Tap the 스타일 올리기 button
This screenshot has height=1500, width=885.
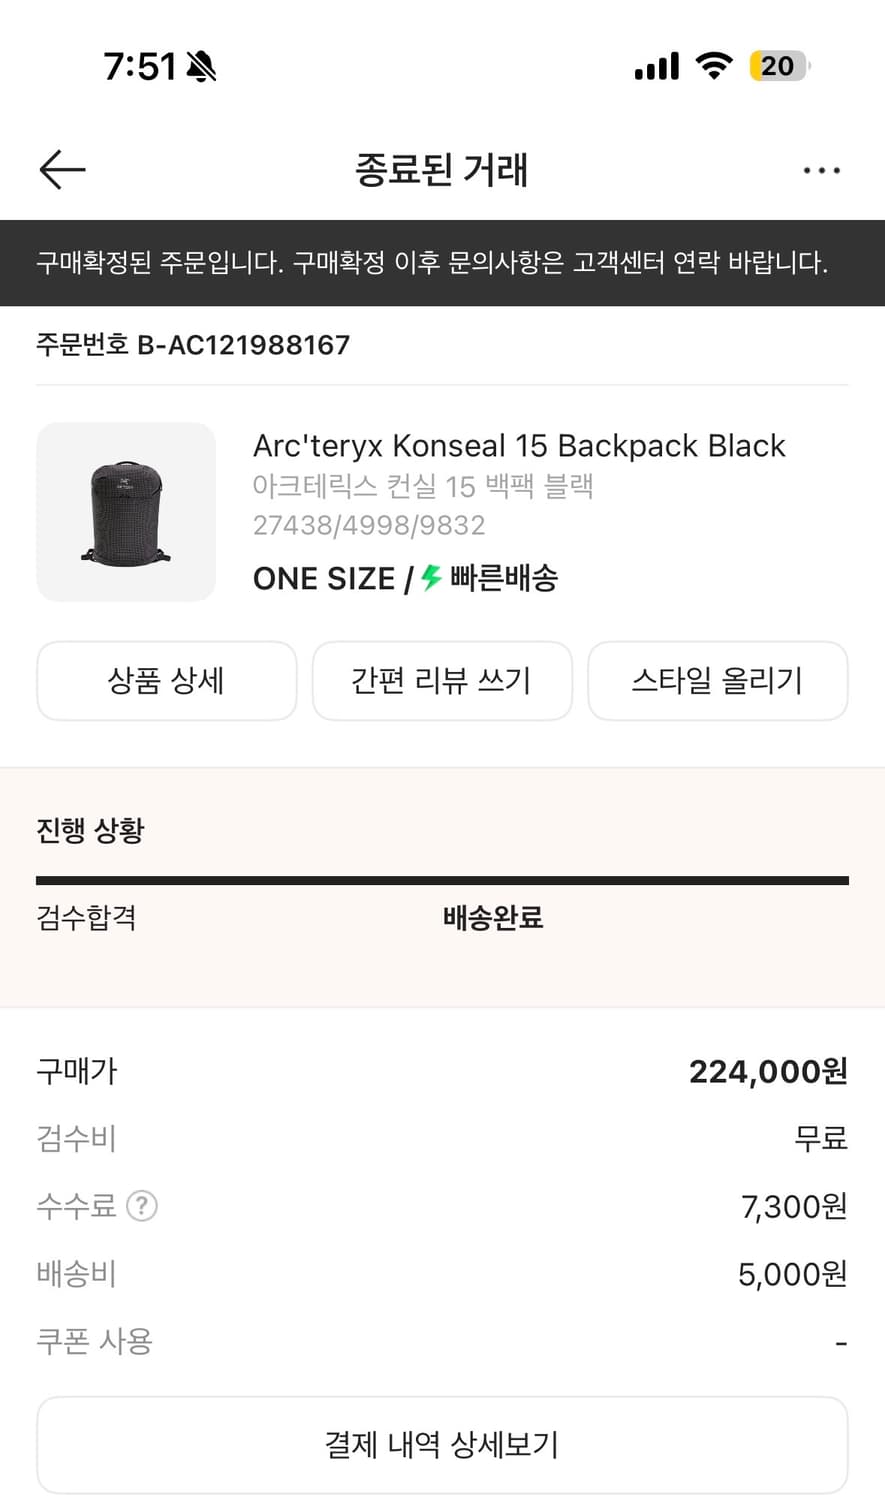coord(717,681)
